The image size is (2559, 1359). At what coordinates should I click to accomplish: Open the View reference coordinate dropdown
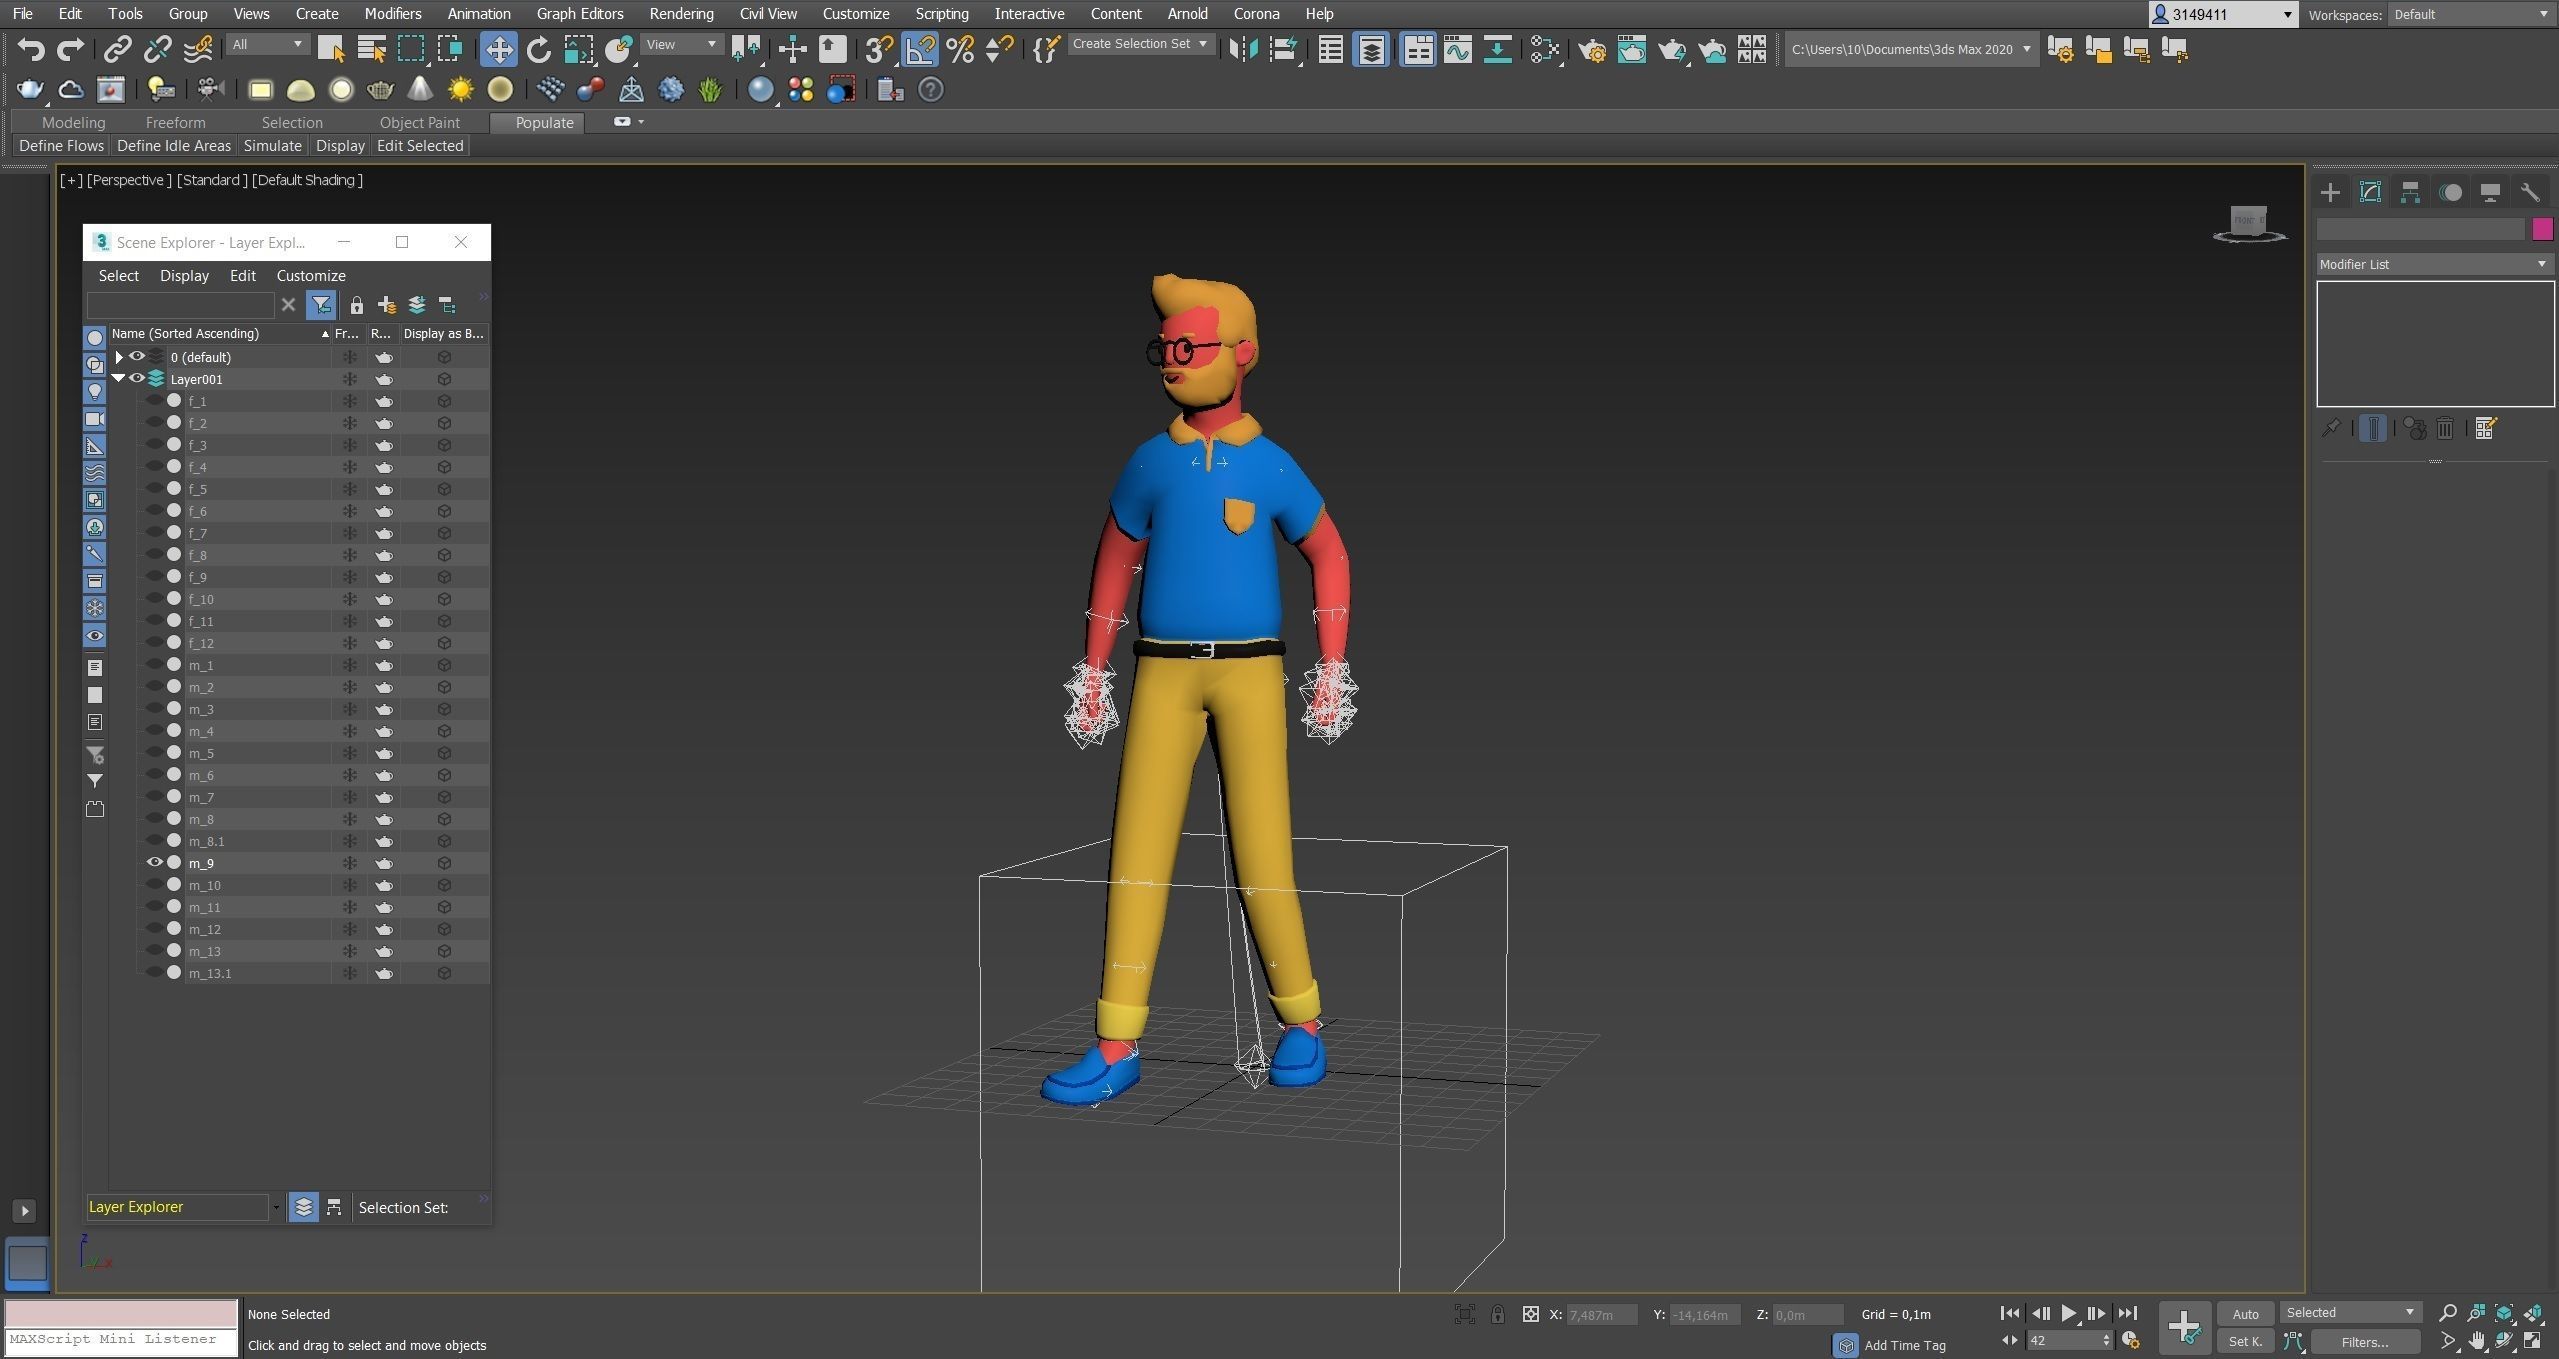click(681, 44)
